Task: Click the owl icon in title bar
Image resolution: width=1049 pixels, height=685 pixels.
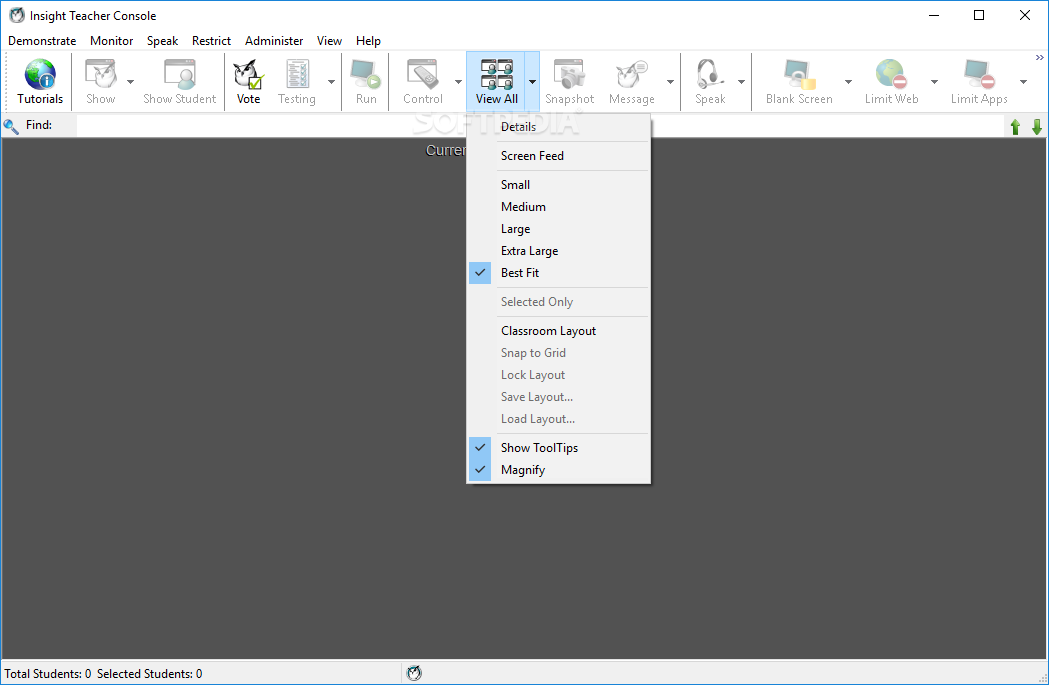Action: (x=17, y=15)
